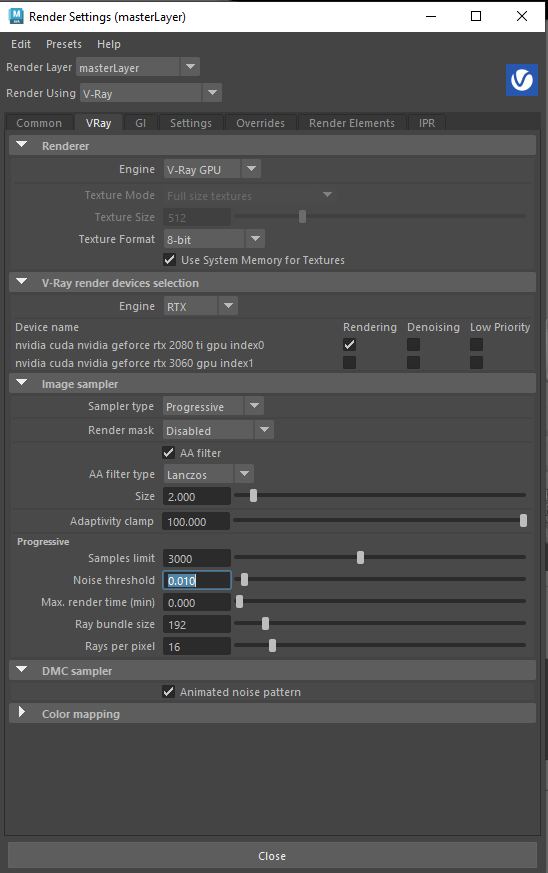Open the Edit menu
This screenshot has height=873, width=548.
click(21, 44)
